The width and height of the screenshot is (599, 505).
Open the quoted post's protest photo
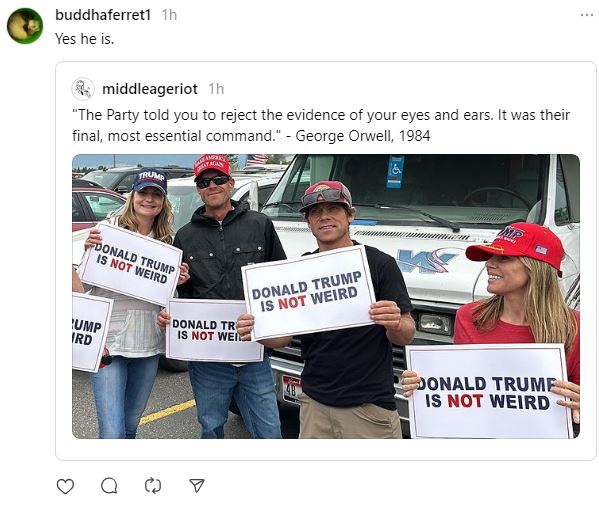326,296
